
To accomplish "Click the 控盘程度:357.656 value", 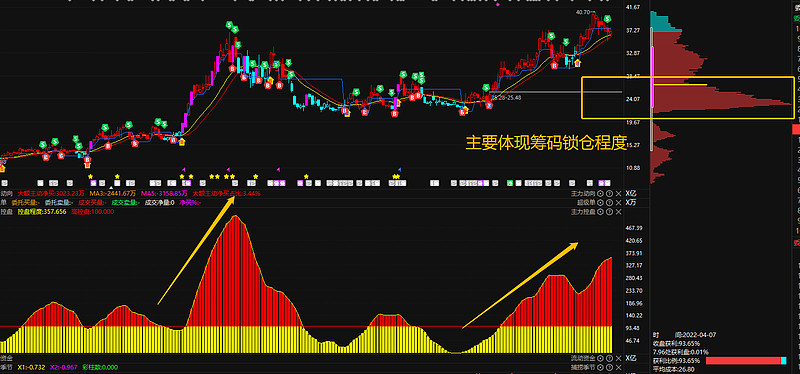I will tap(42, 211).
